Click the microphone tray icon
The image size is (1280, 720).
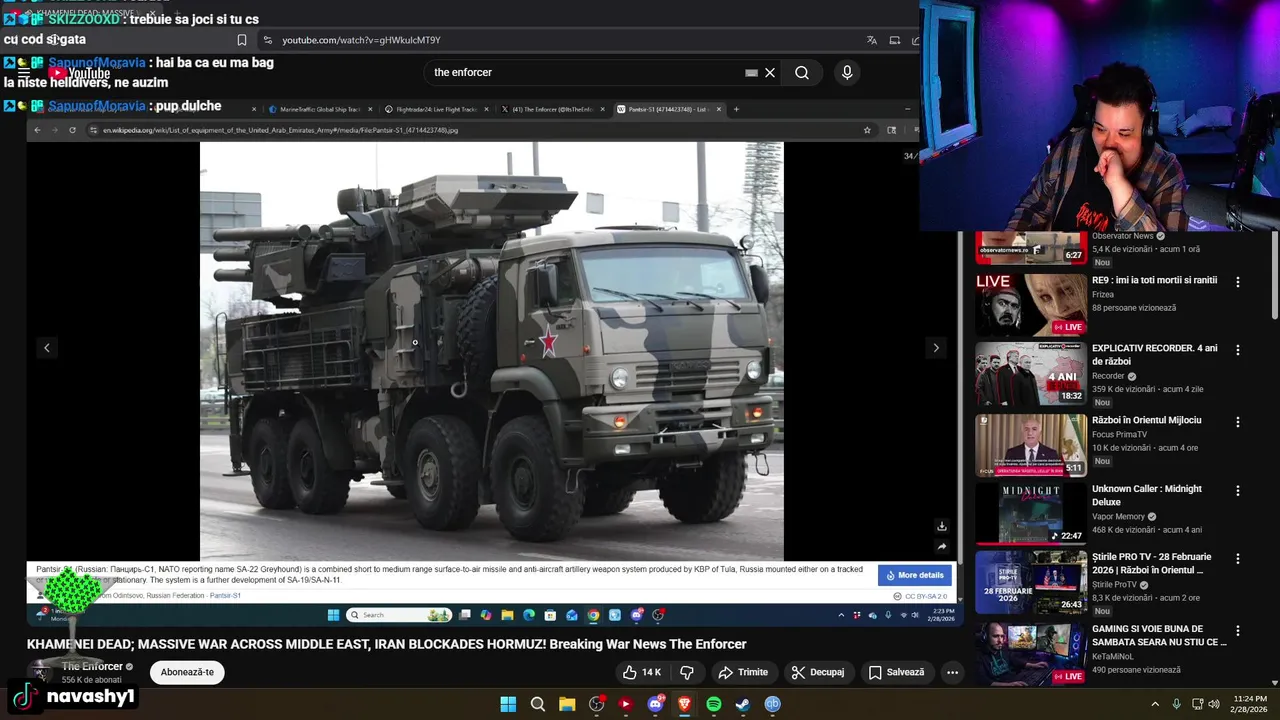(x=1176, y=704)
